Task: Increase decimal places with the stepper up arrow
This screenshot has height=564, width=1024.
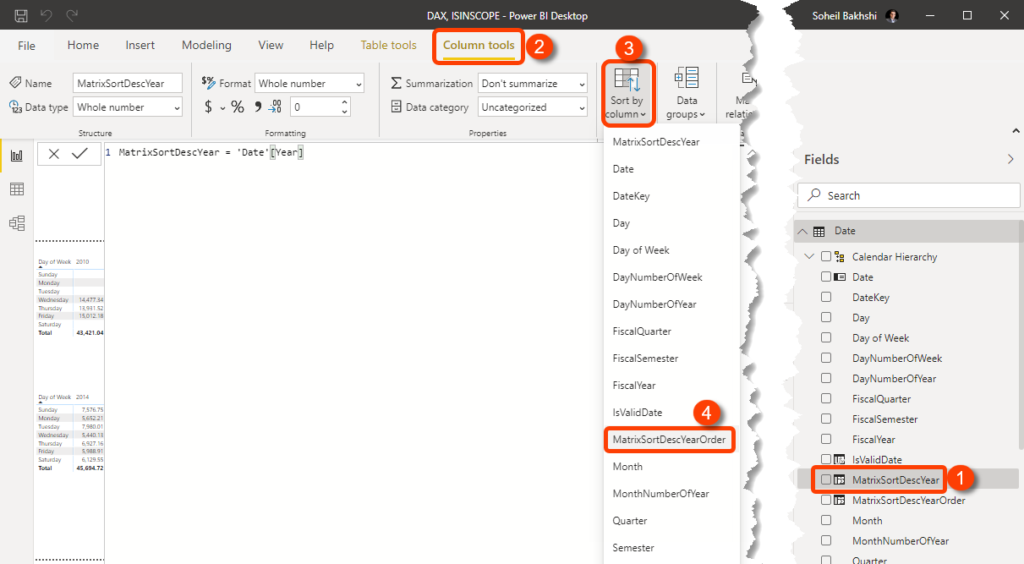Action: pos(345,102)
